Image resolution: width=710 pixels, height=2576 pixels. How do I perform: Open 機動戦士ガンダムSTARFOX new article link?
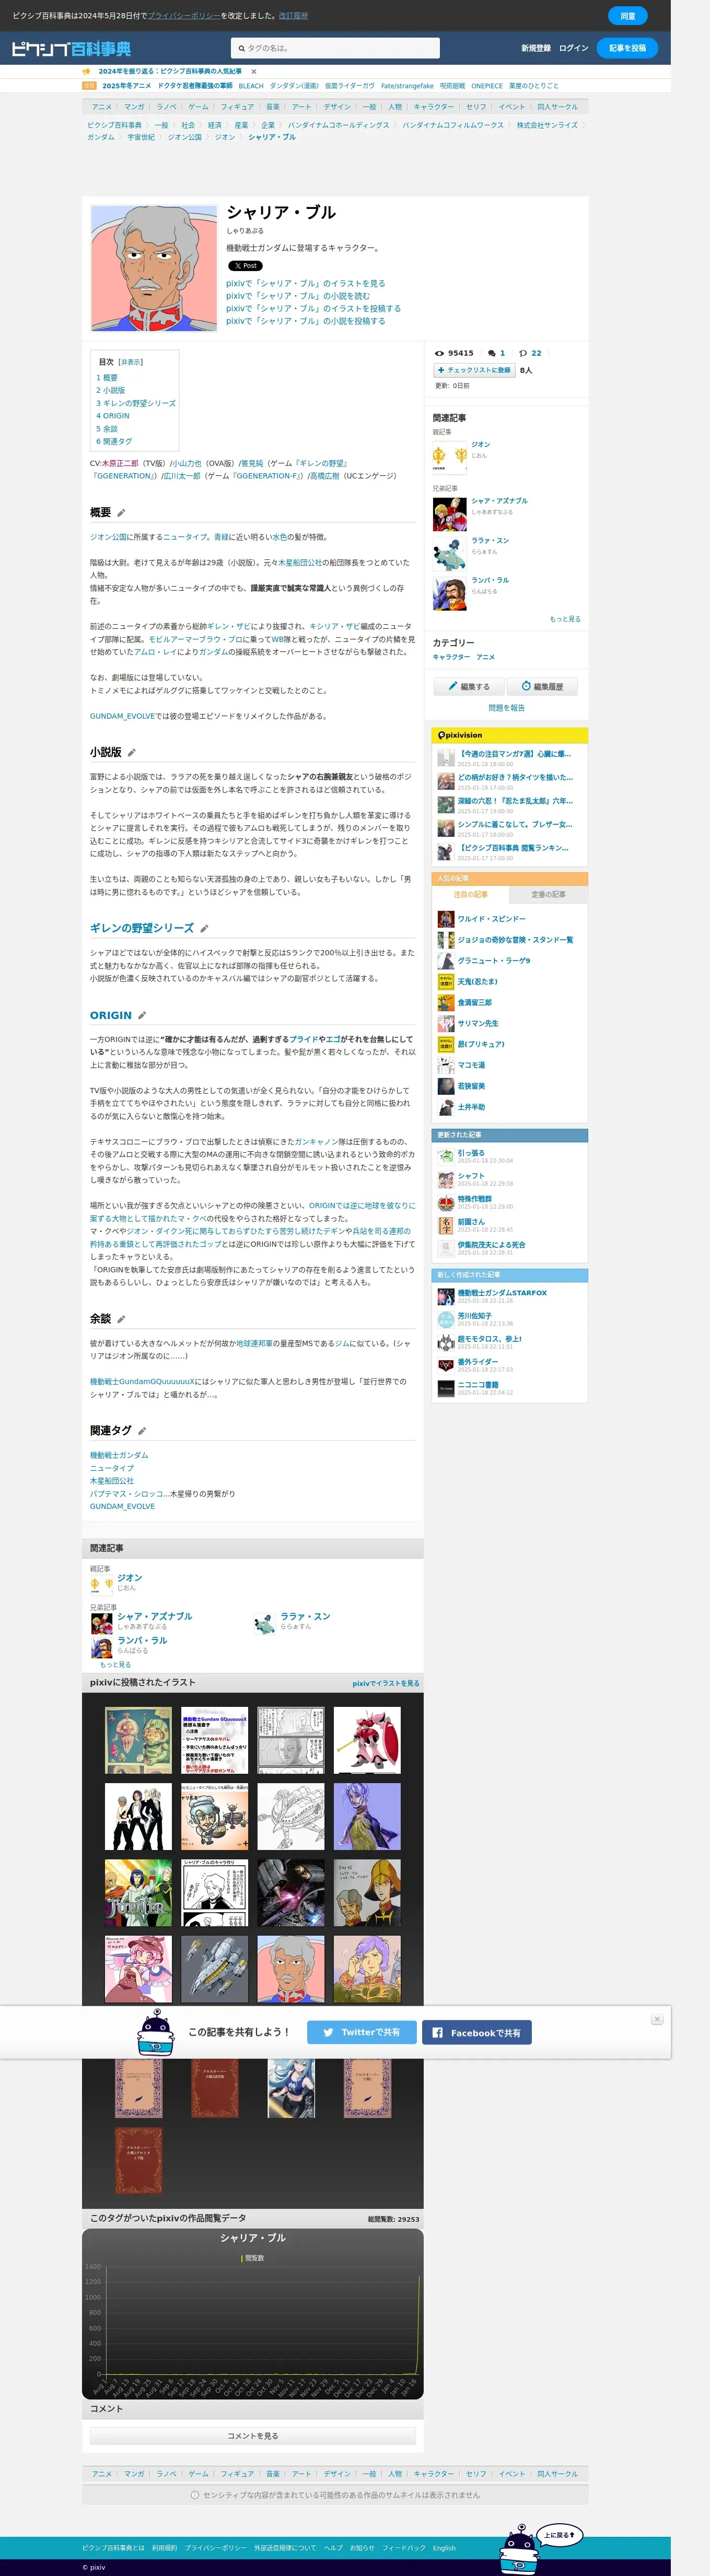click(x=502, y=1293)
